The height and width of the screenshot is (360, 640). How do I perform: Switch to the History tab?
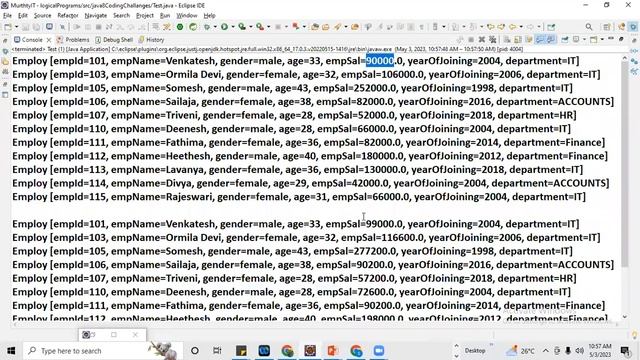click(x=151, y=40)
